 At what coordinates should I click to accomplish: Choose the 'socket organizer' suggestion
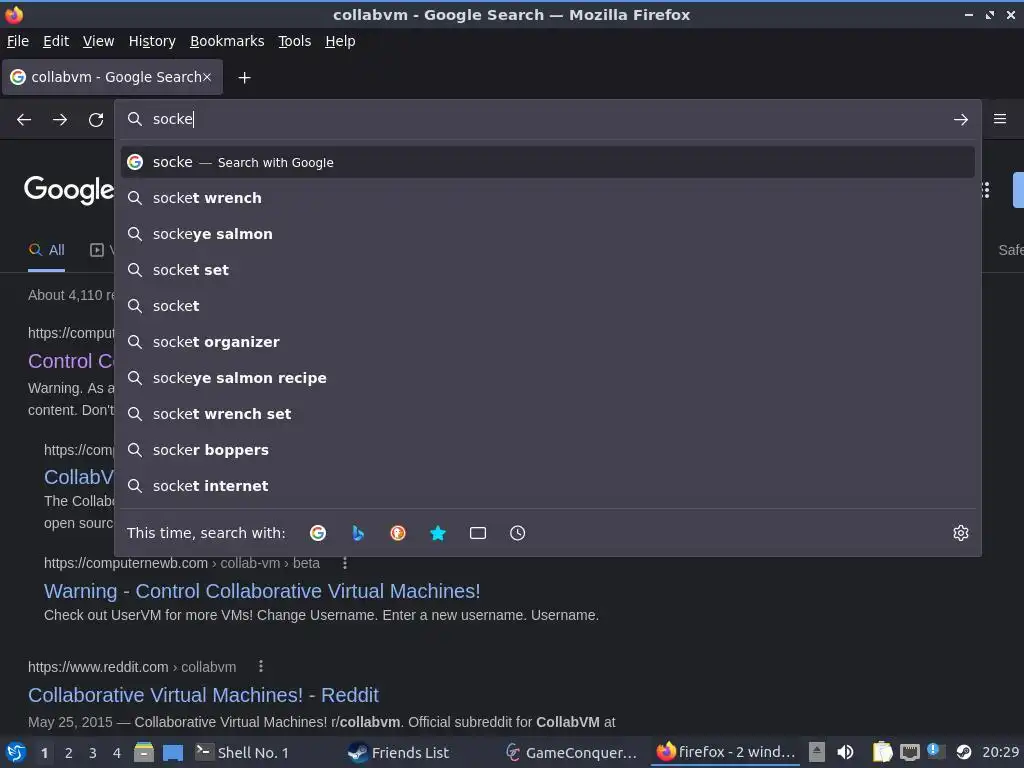click(x=547, y=342)
